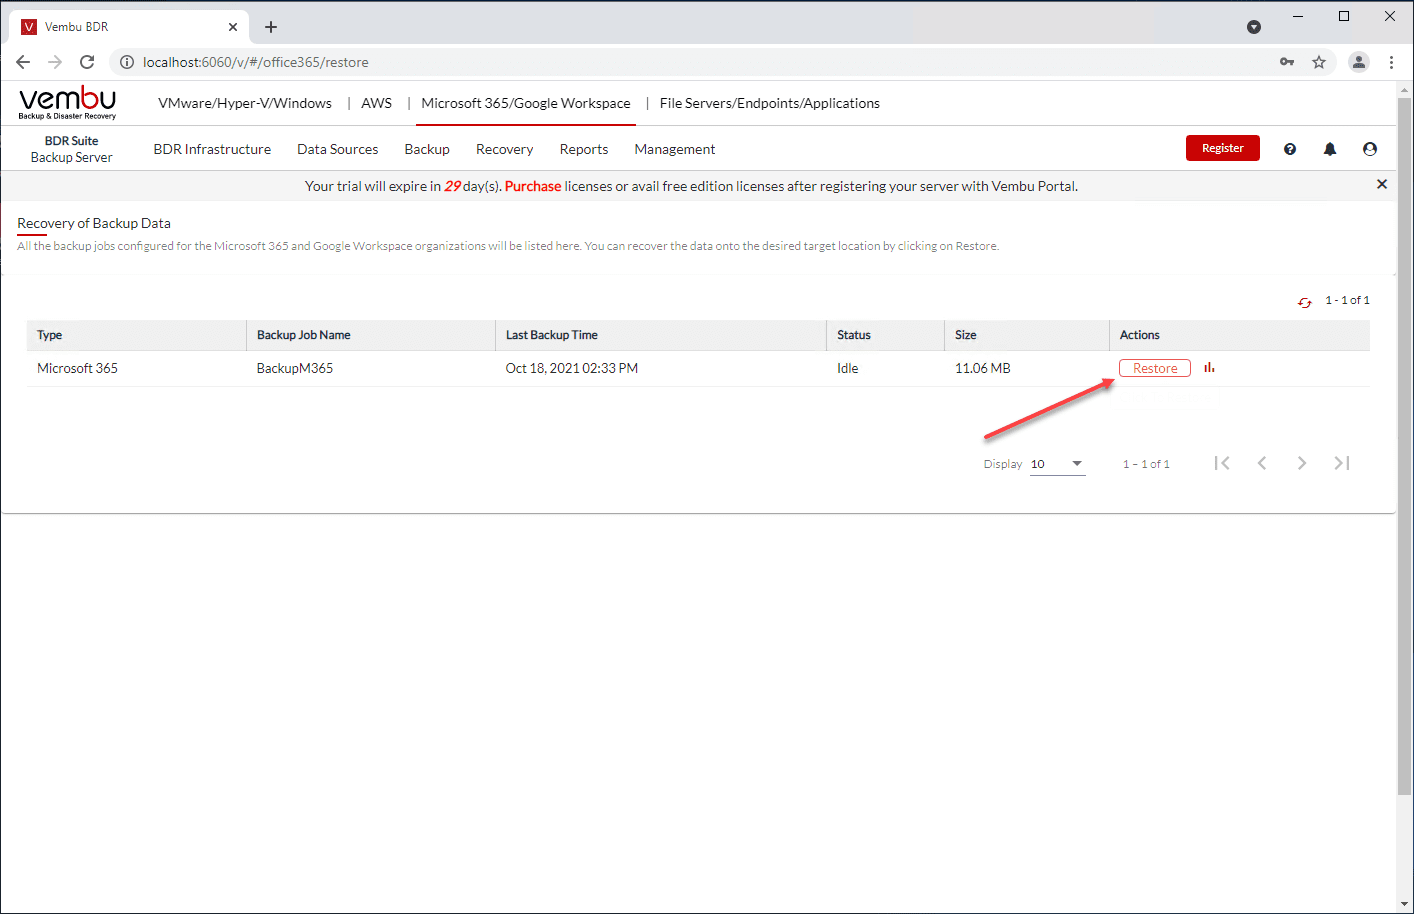Image resolution: width=1414 pixels, height=914 pixels.
Task: Open the saved passwords key icon
Action: [x=1287, y=62]
